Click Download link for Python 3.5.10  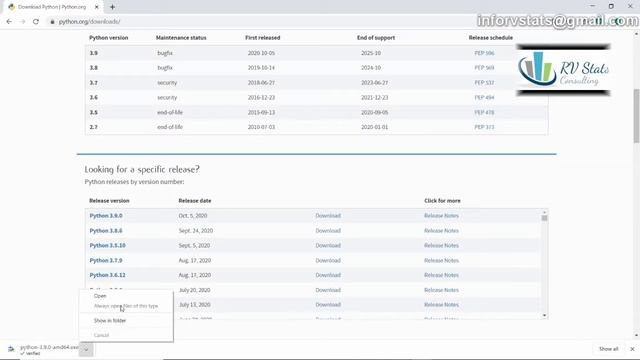tap(328, 245)
